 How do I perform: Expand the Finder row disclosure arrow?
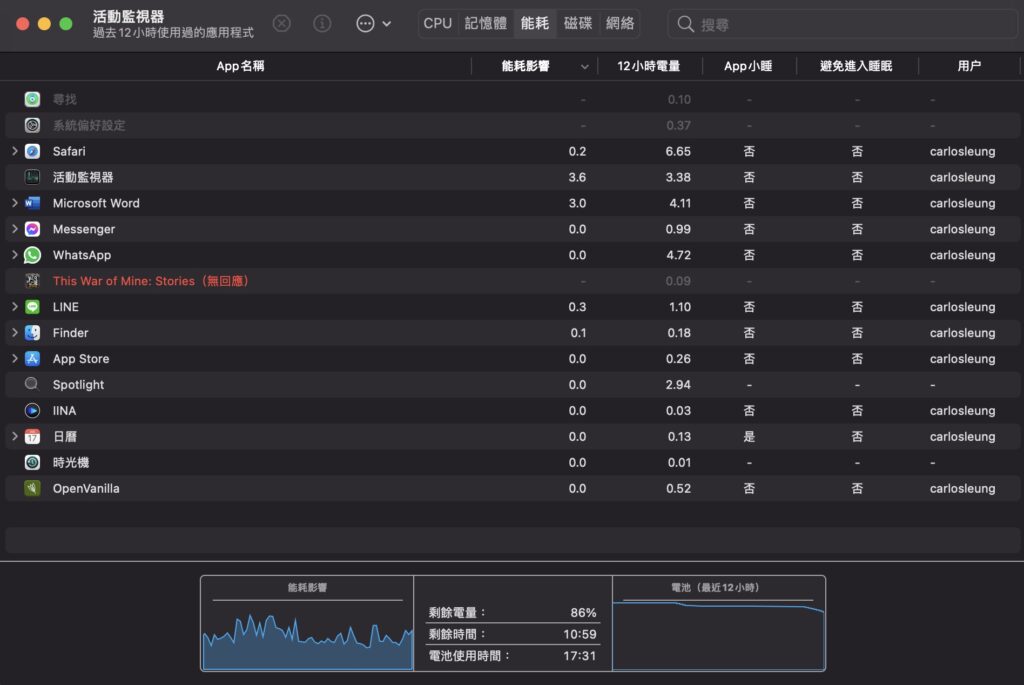(x=14, y=333)
